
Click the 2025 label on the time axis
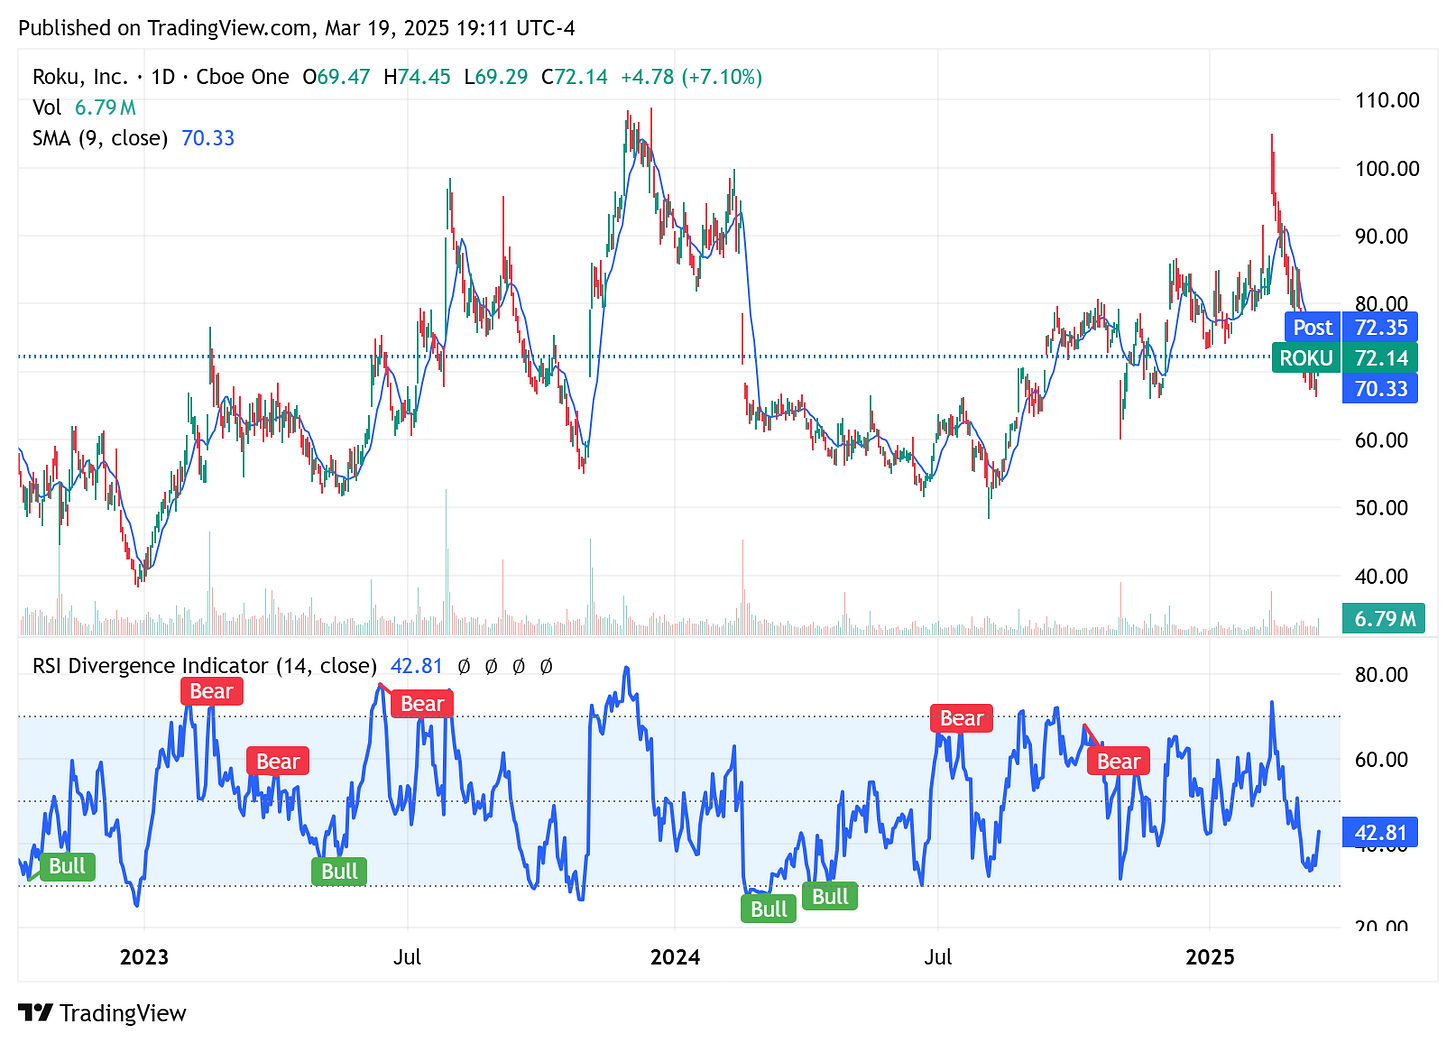point(1210,957)
